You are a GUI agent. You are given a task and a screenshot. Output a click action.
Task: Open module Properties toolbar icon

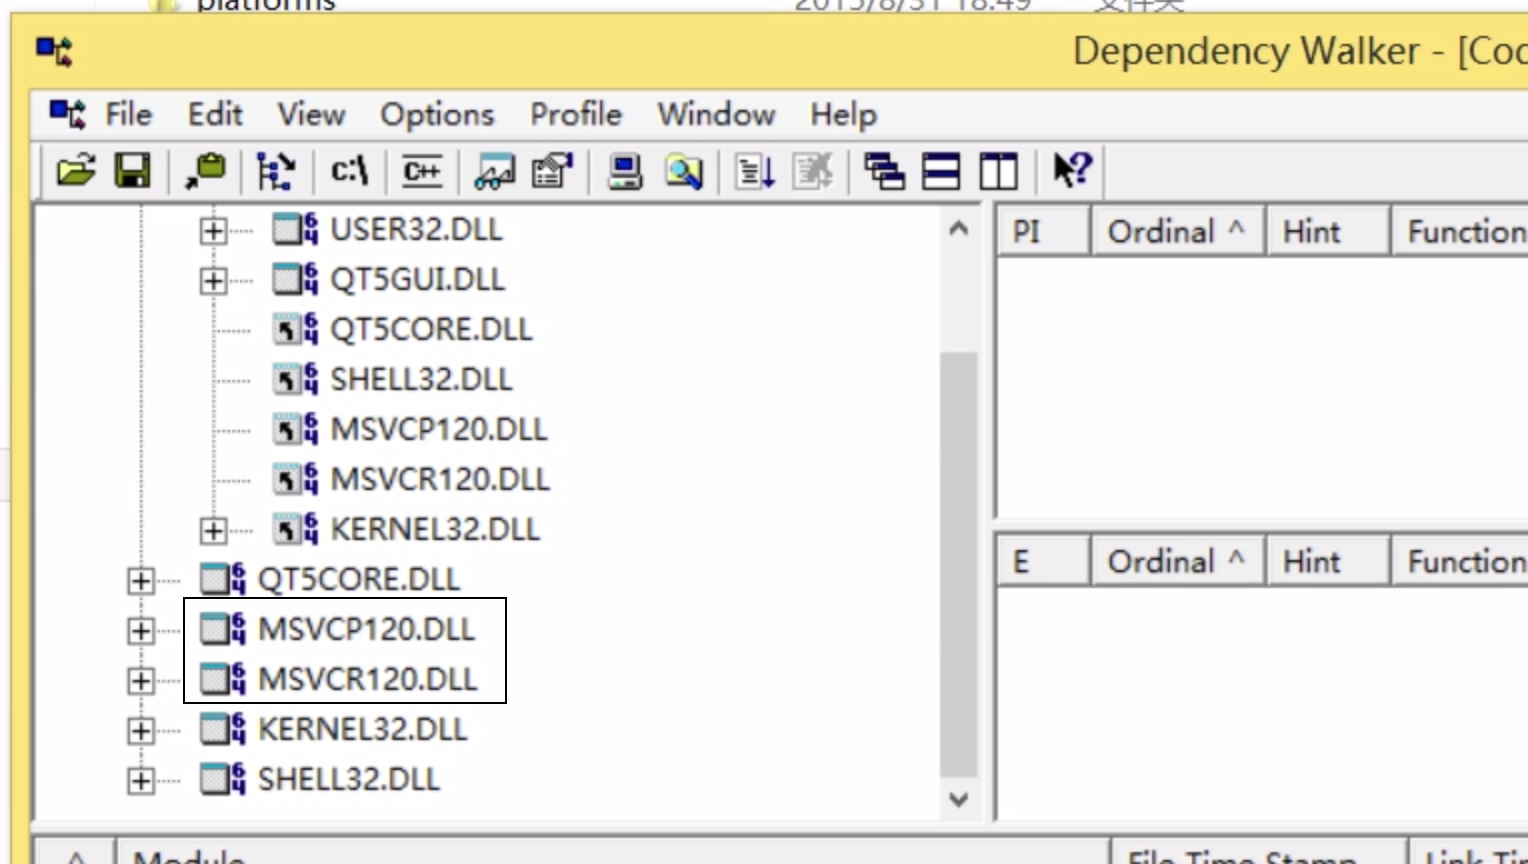pos(552,171)
